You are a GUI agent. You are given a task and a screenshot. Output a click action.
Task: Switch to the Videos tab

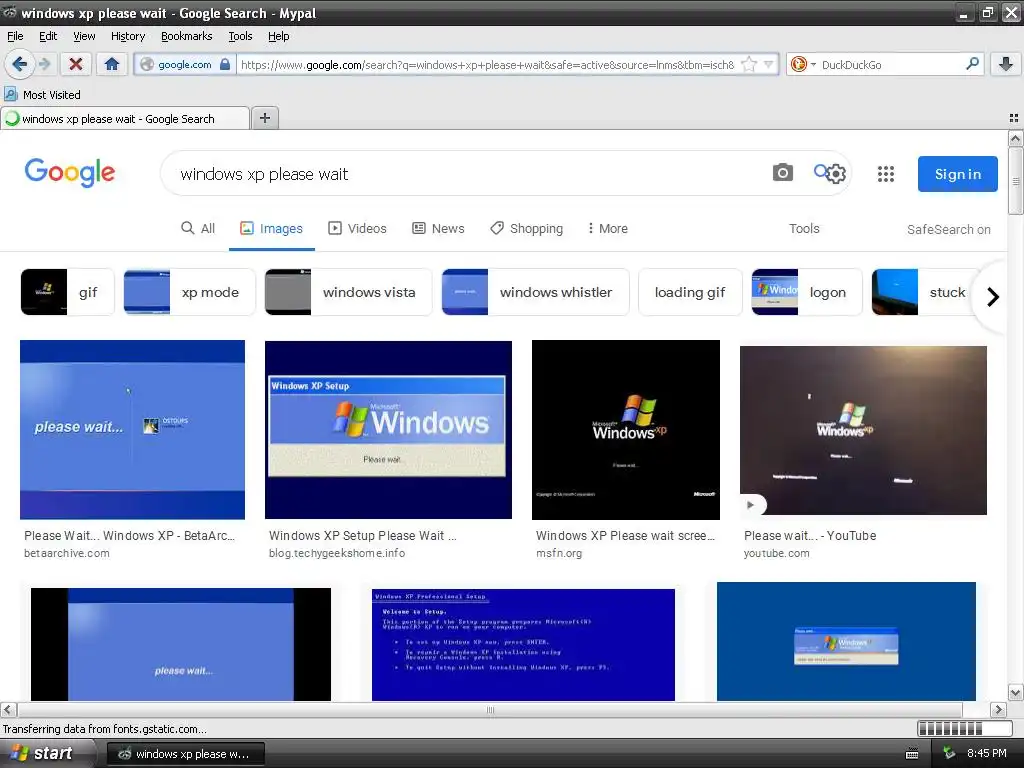(357, 229)
